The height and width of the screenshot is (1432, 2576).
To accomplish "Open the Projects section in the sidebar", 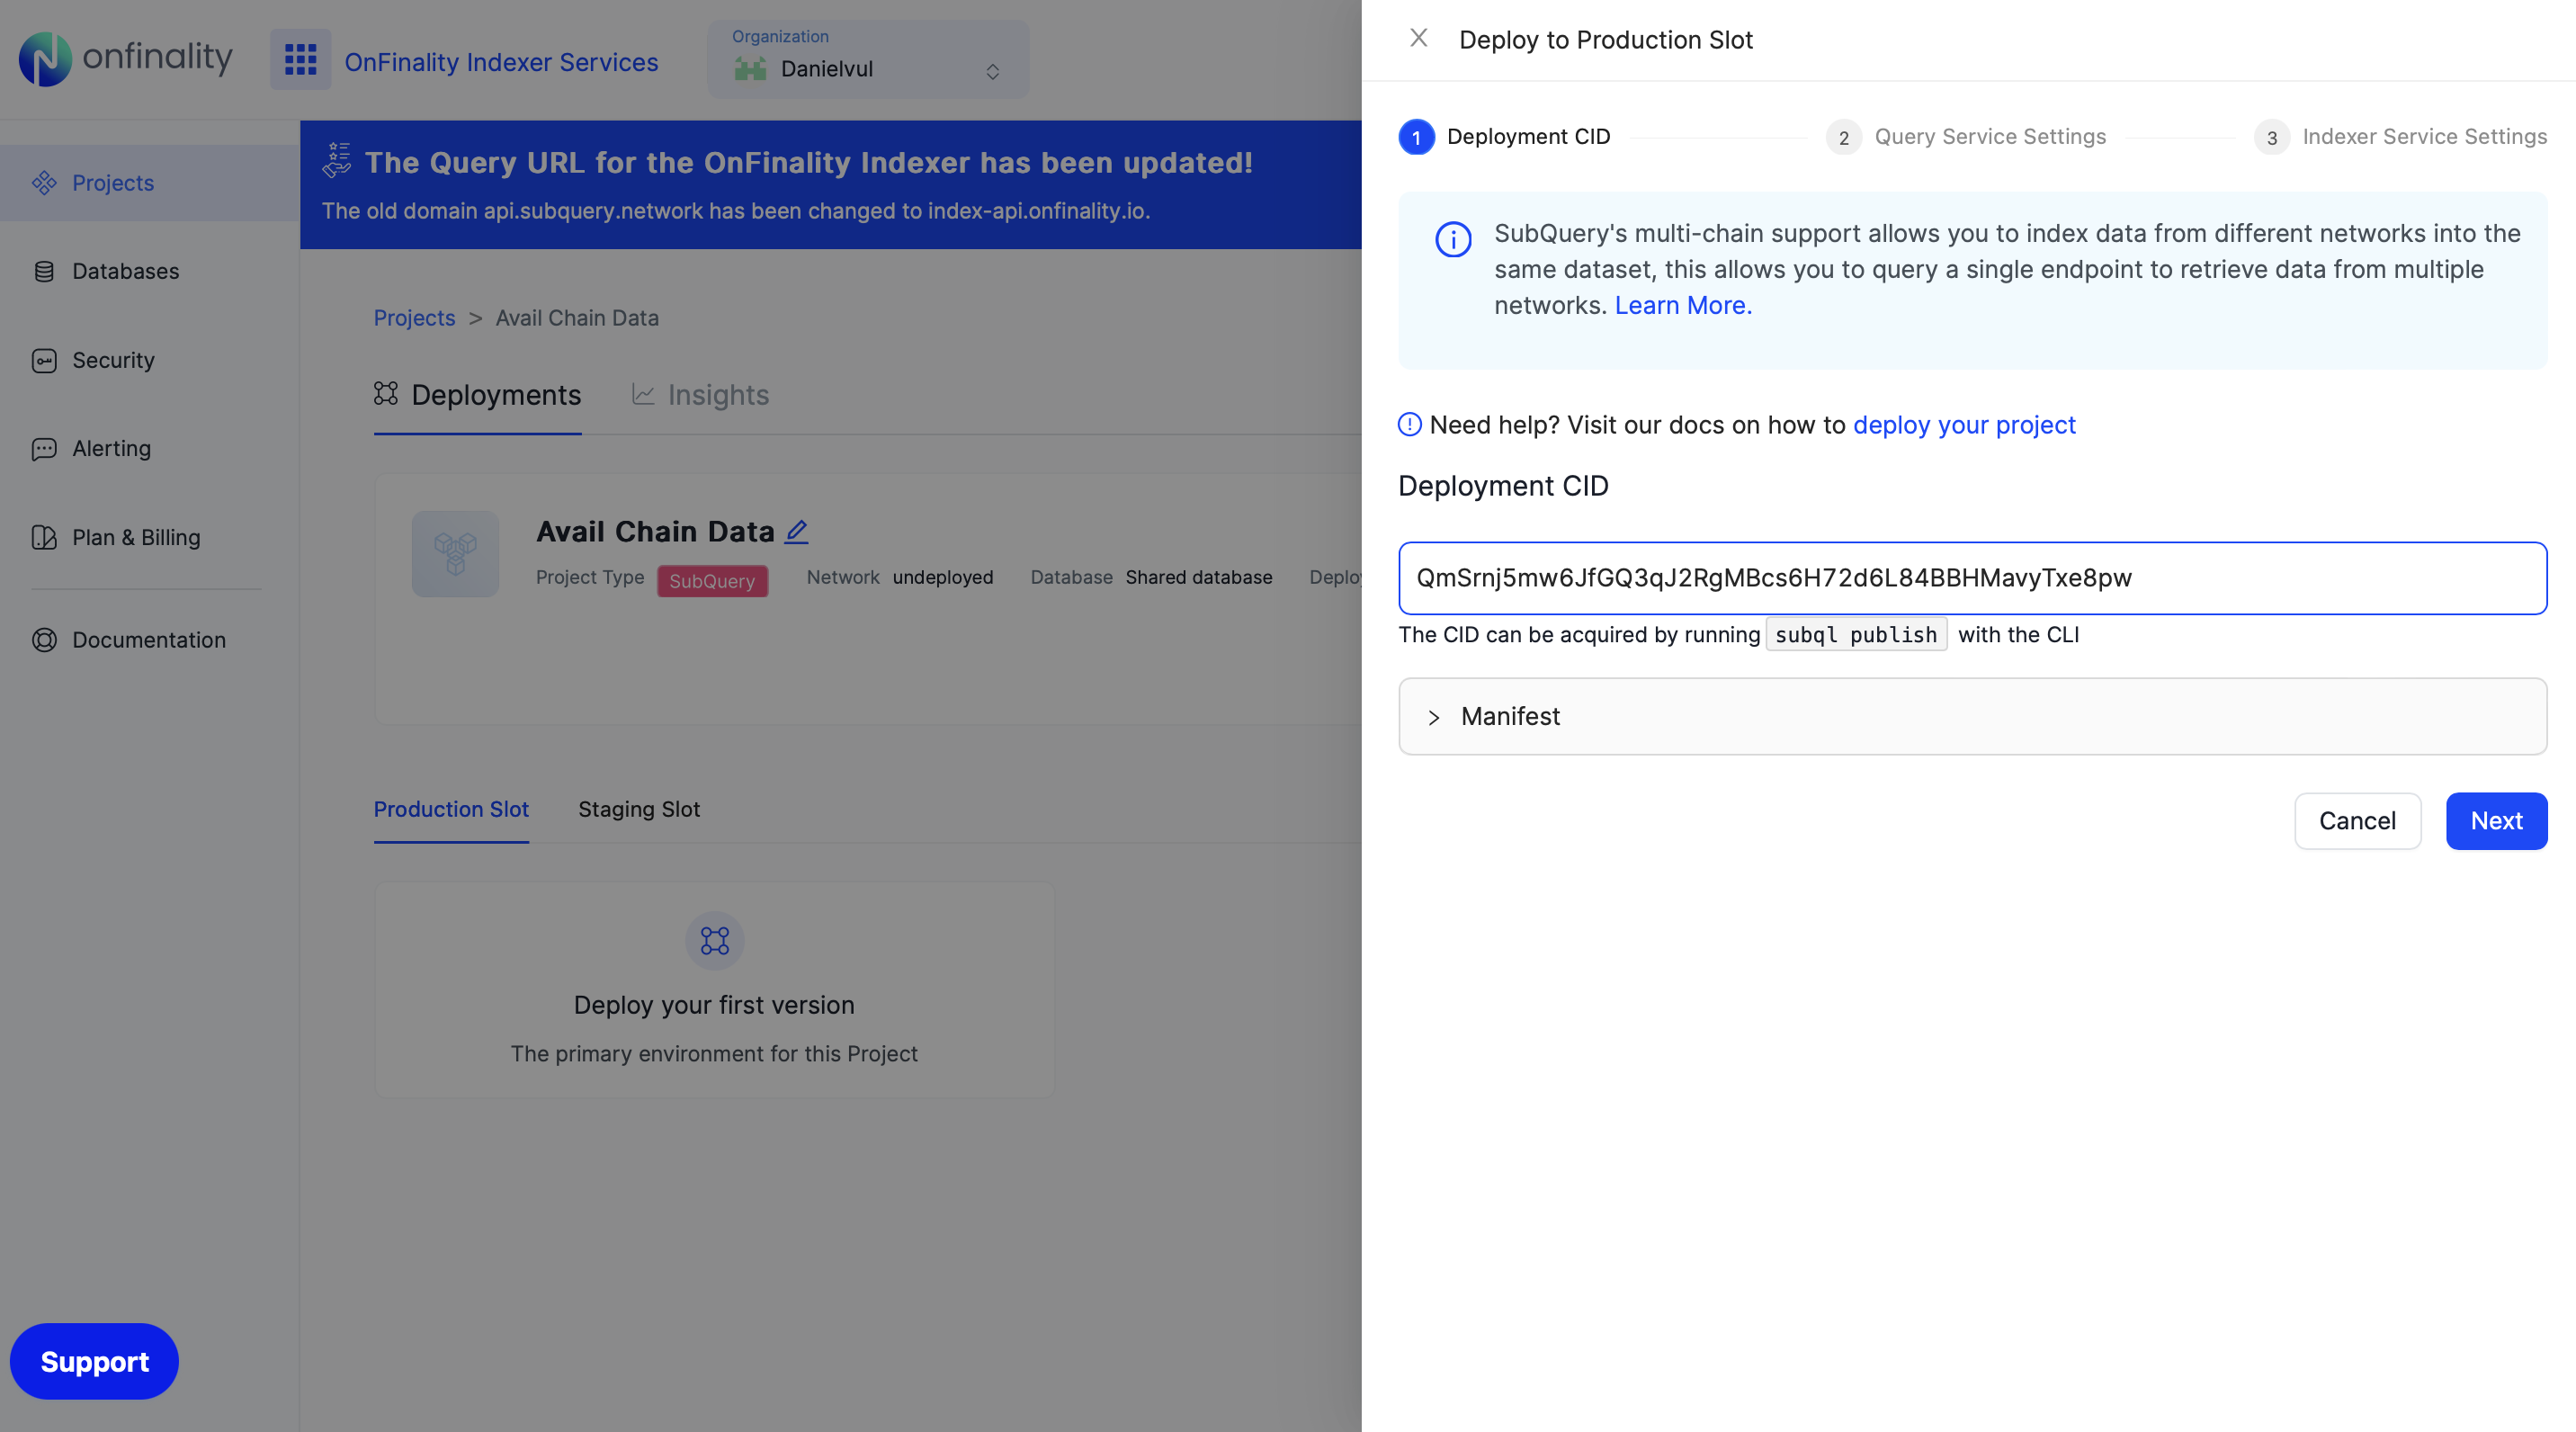I will [x=112, y=183].
